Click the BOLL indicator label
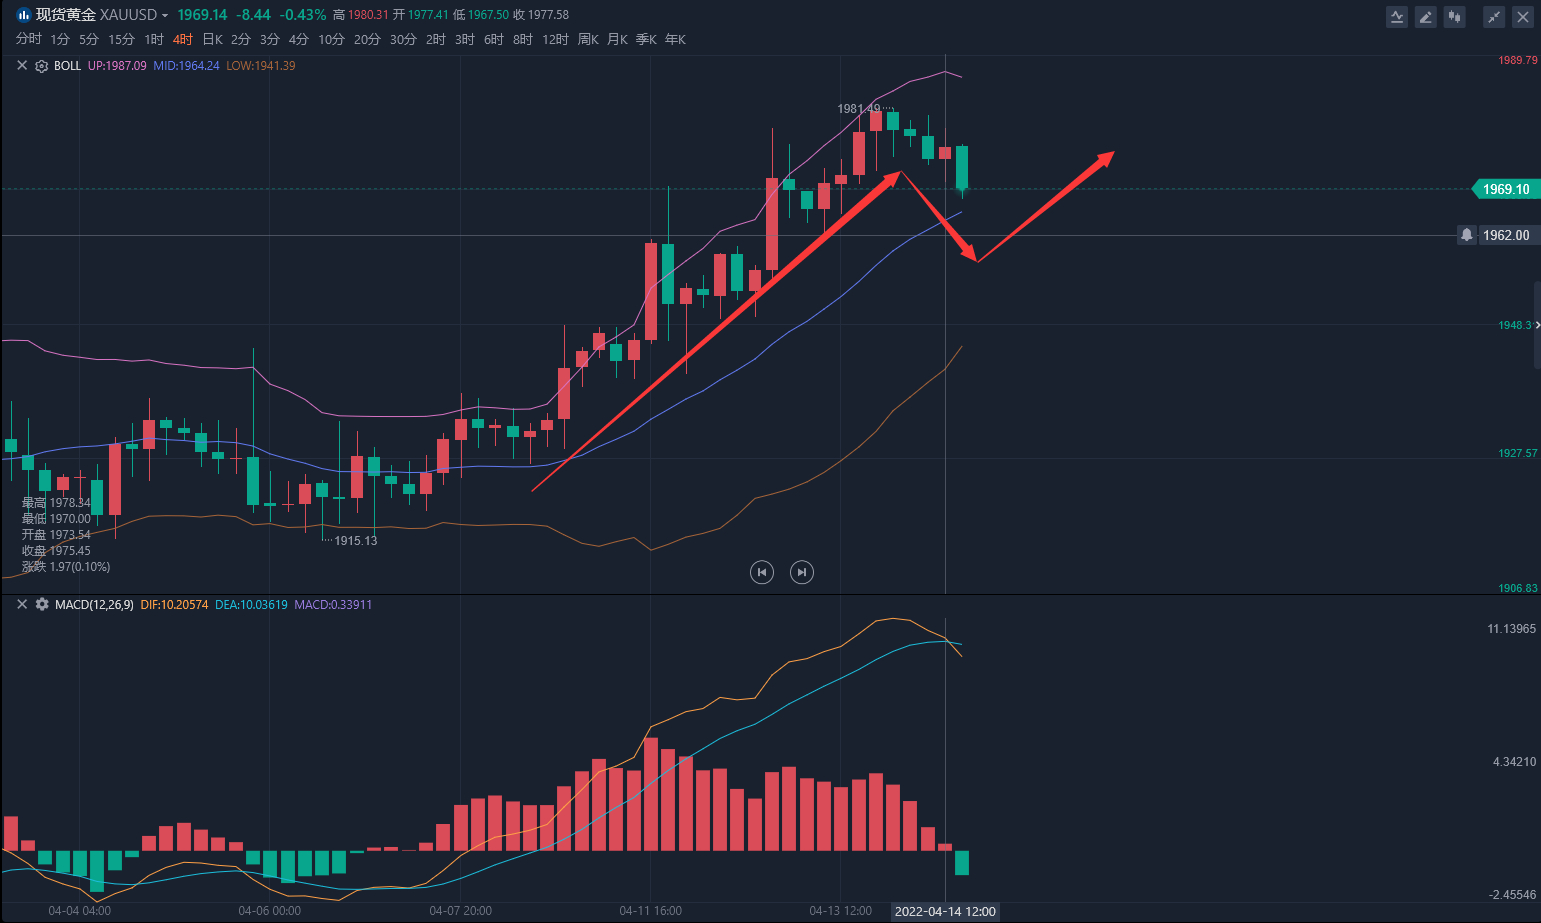Screen dimensions: 1541x923 coord(67,66)
